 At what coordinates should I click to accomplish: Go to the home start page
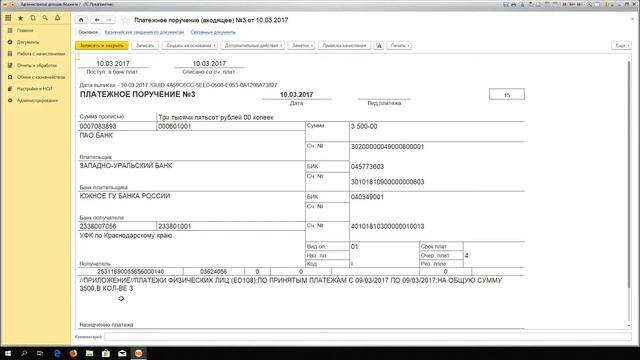pos(81,20)
